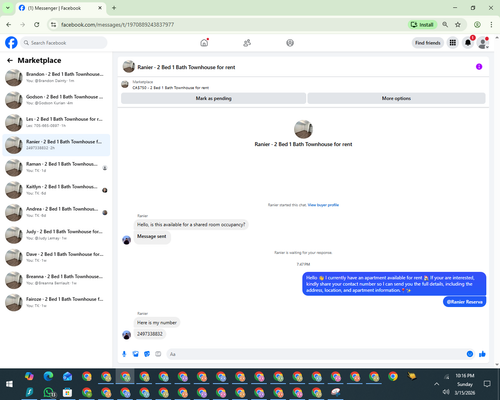Viewport: 500px width, 400px height.
Task: Open the Chrome profile icon
Action: coord(477,24)
